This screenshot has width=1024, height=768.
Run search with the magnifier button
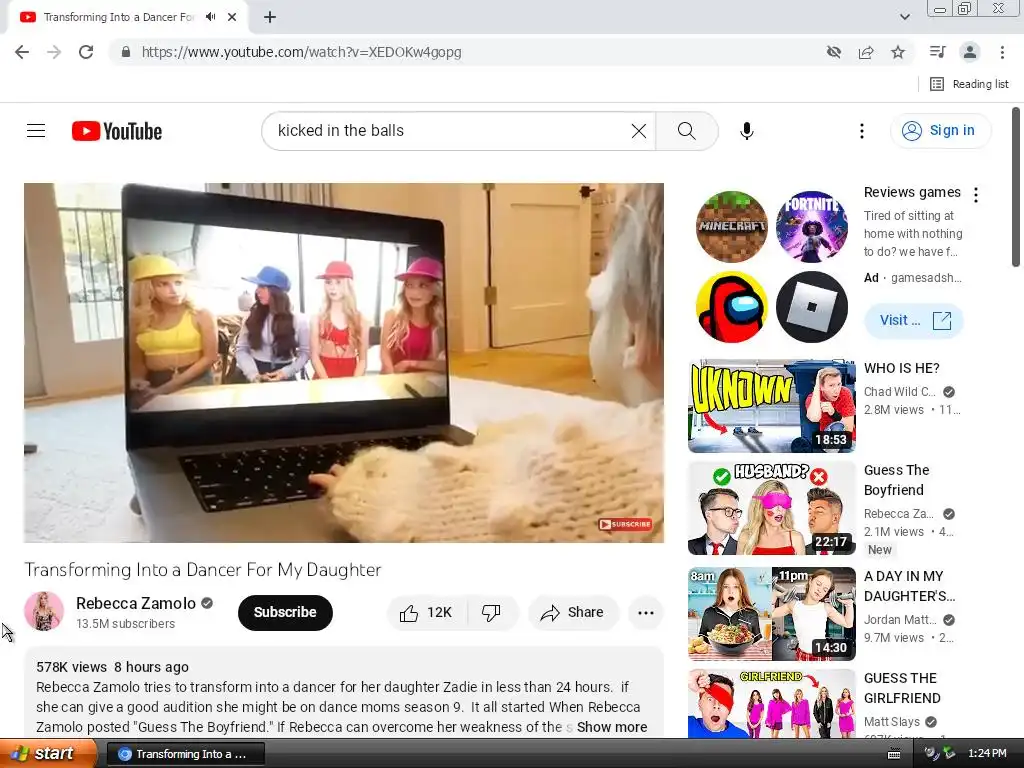(686, 131)
